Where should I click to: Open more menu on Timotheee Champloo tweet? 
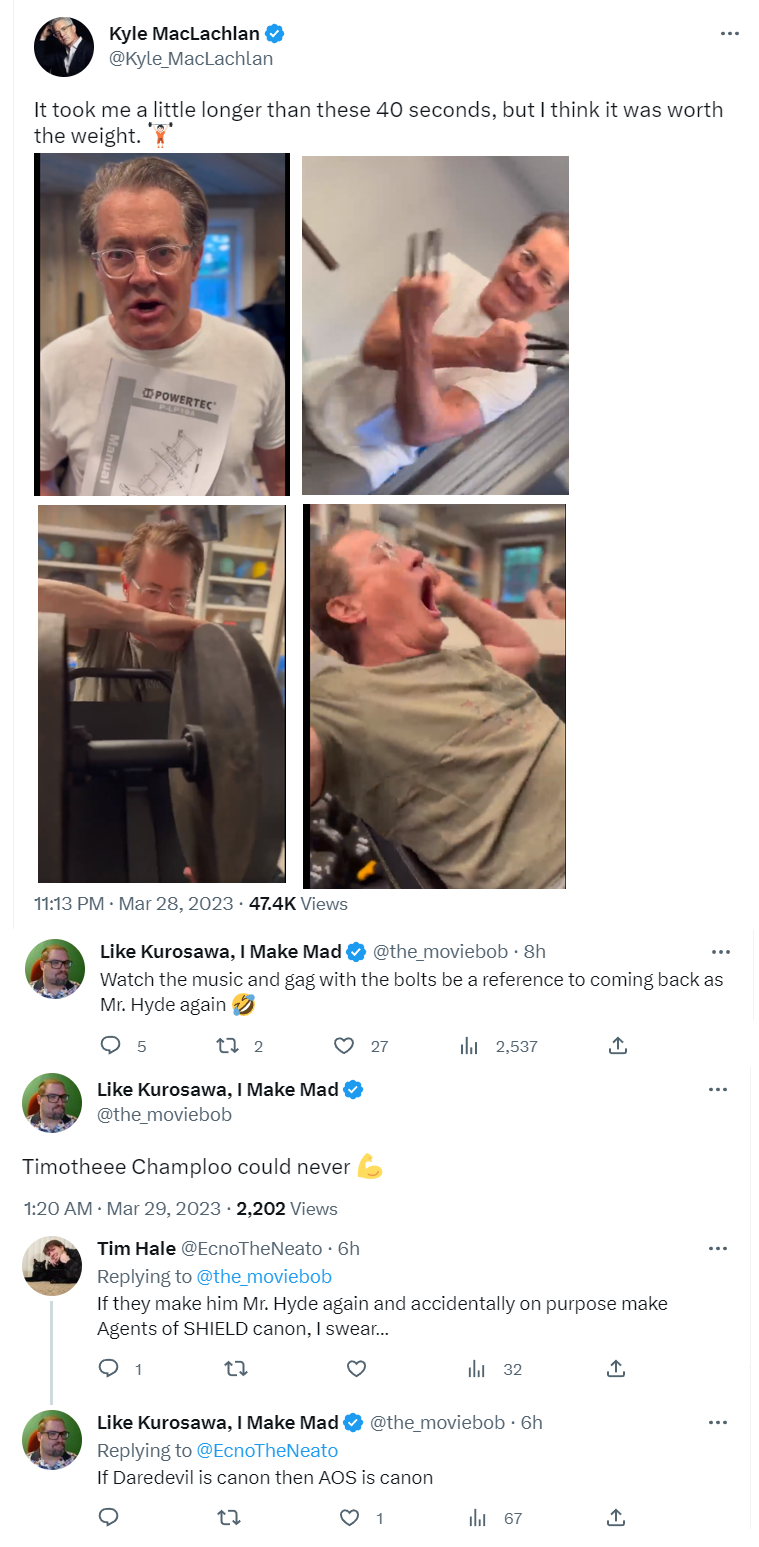point(718,1089)
